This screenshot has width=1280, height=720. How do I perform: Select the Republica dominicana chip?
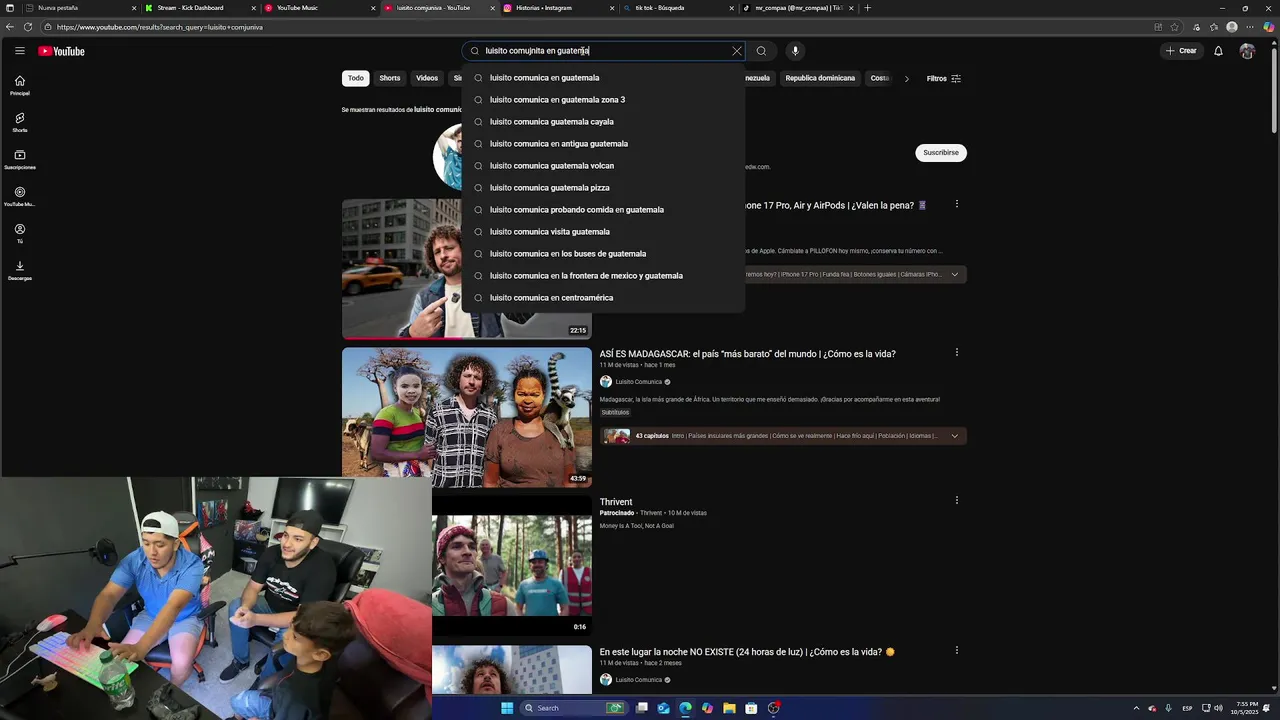820,78
